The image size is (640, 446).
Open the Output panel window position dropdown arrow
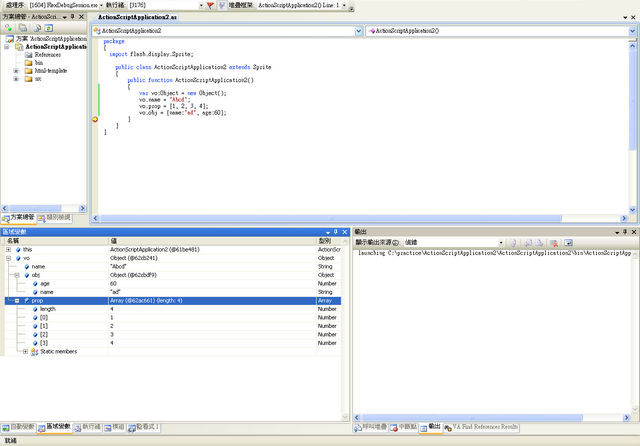[617, 232]
